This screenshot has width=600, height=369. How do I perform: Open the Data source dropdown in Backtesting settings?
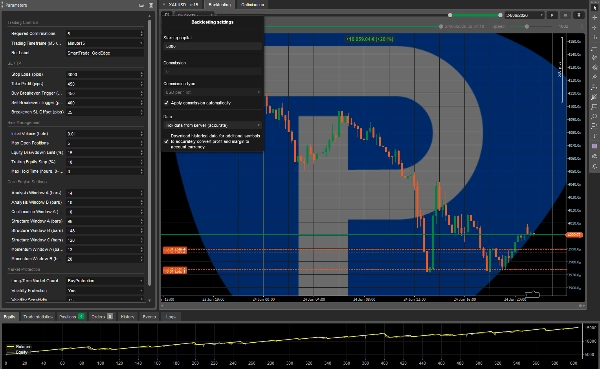pyautogui.click(x=213, y=125)
